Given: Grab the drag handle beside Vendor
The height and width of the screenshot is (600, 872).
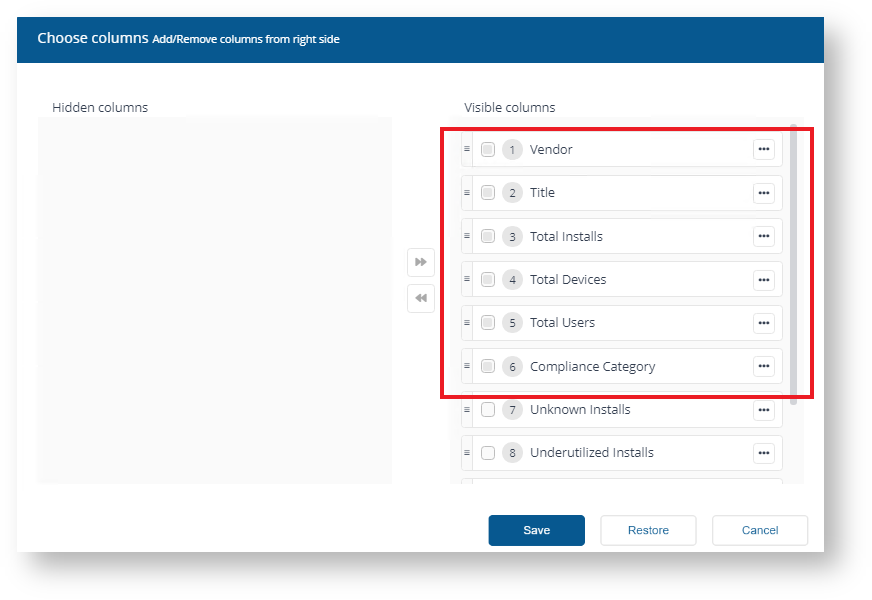Looking at the screenshot, I should (x=466, y=150).
